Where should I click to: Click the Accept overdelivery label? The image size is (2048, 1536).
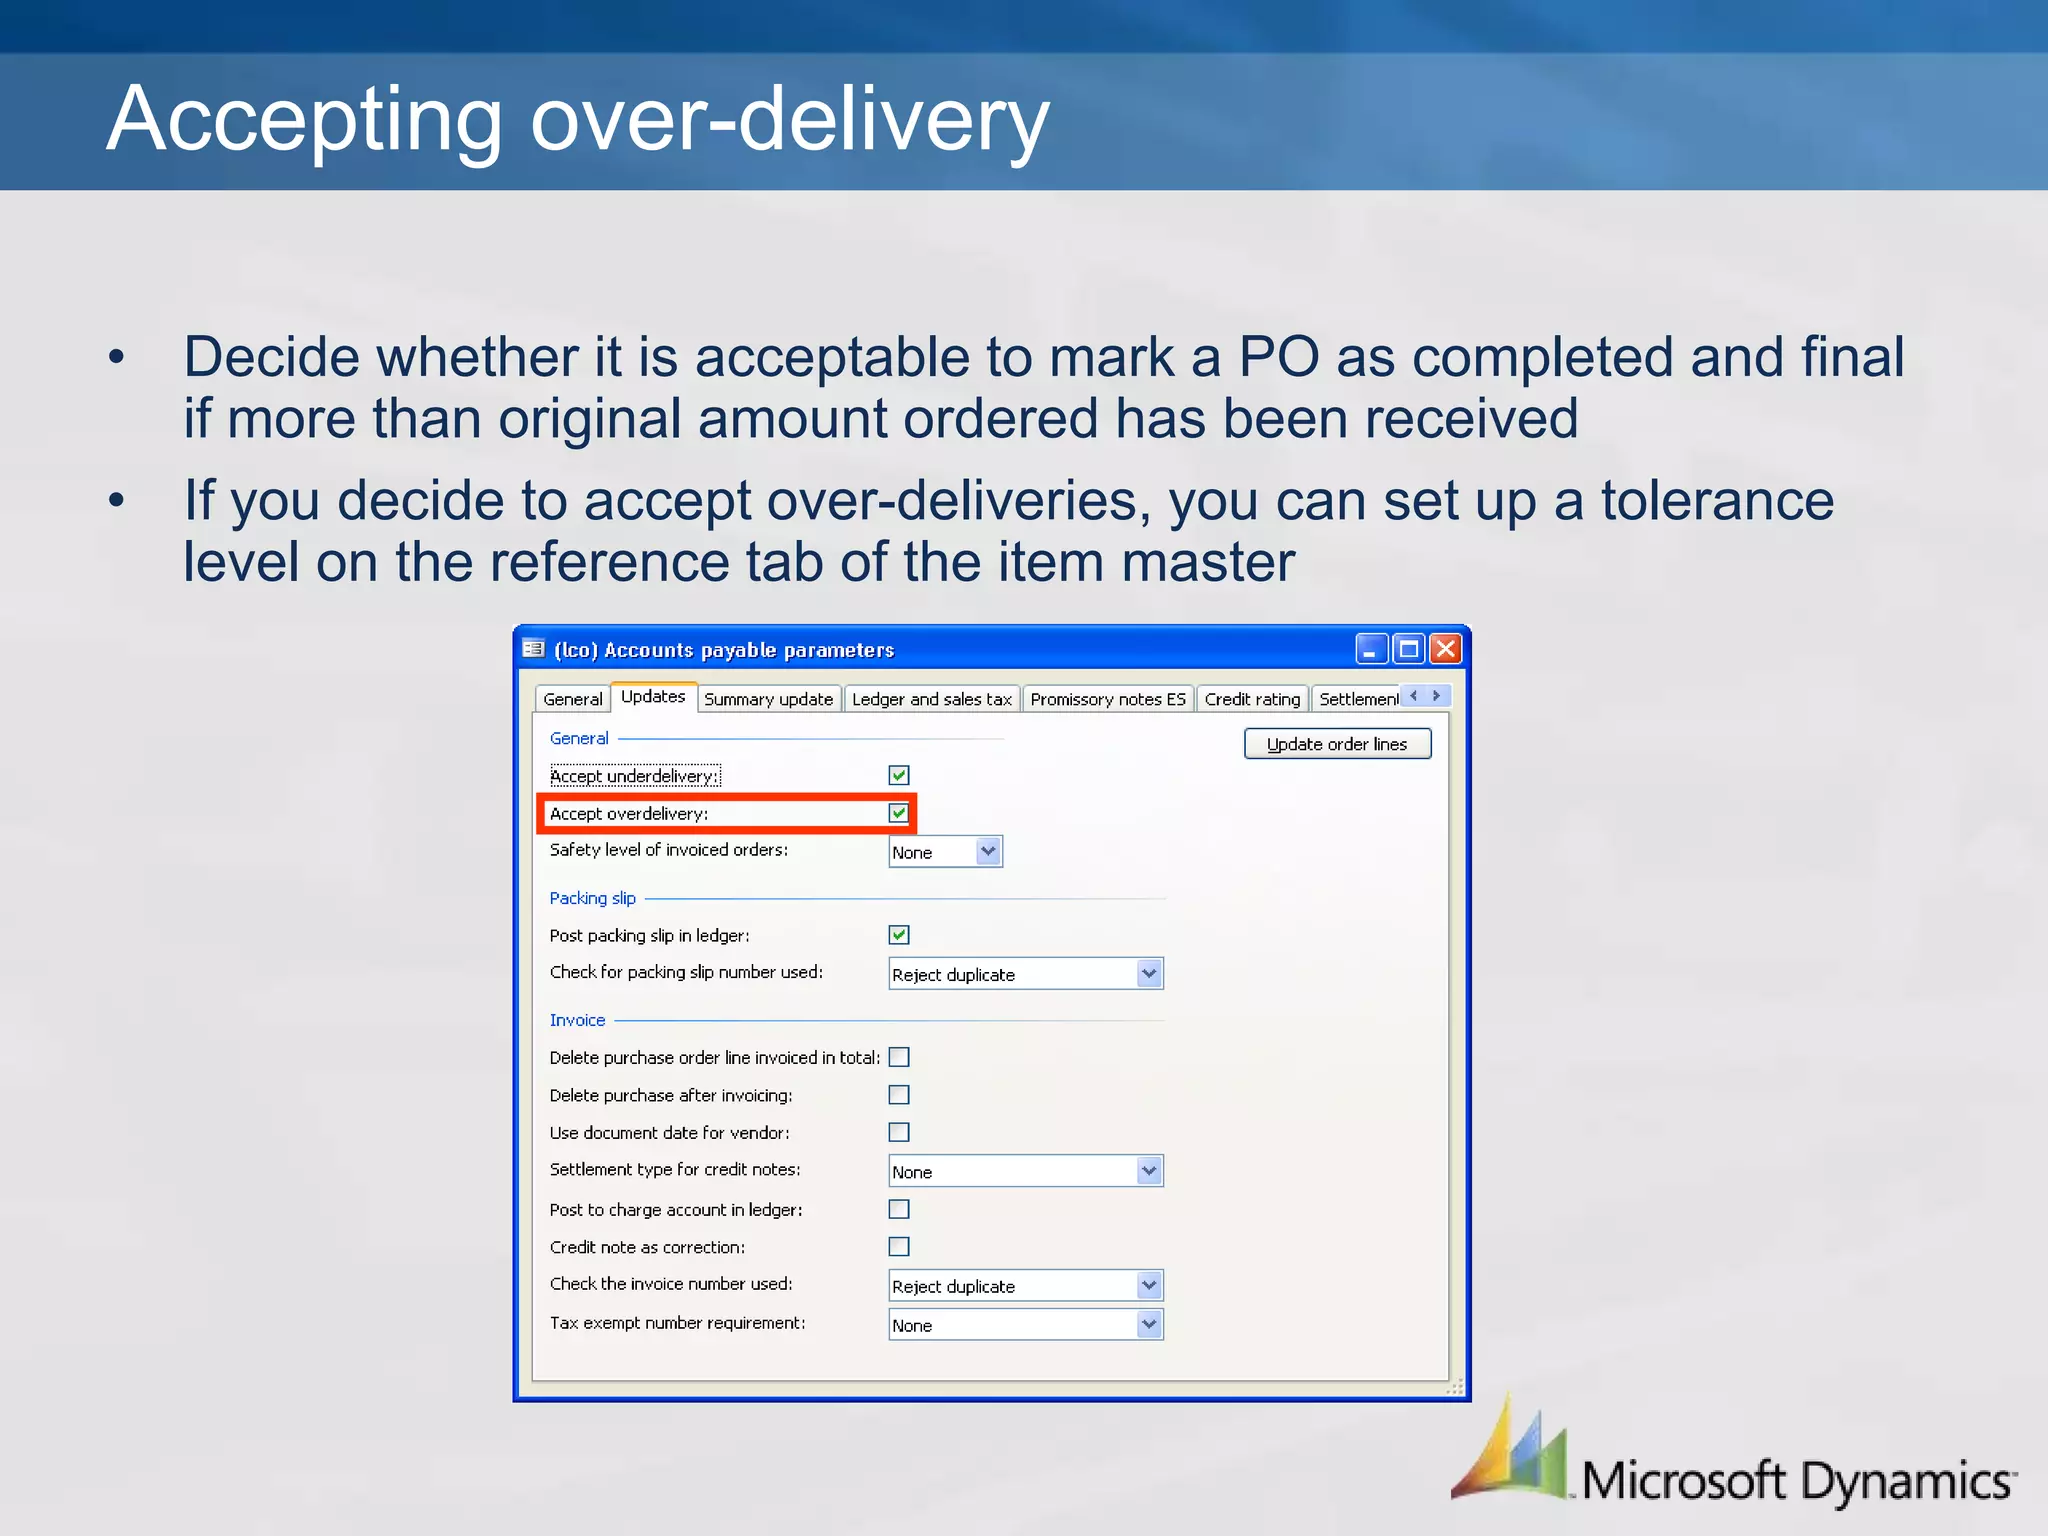[x=629, y=814]
